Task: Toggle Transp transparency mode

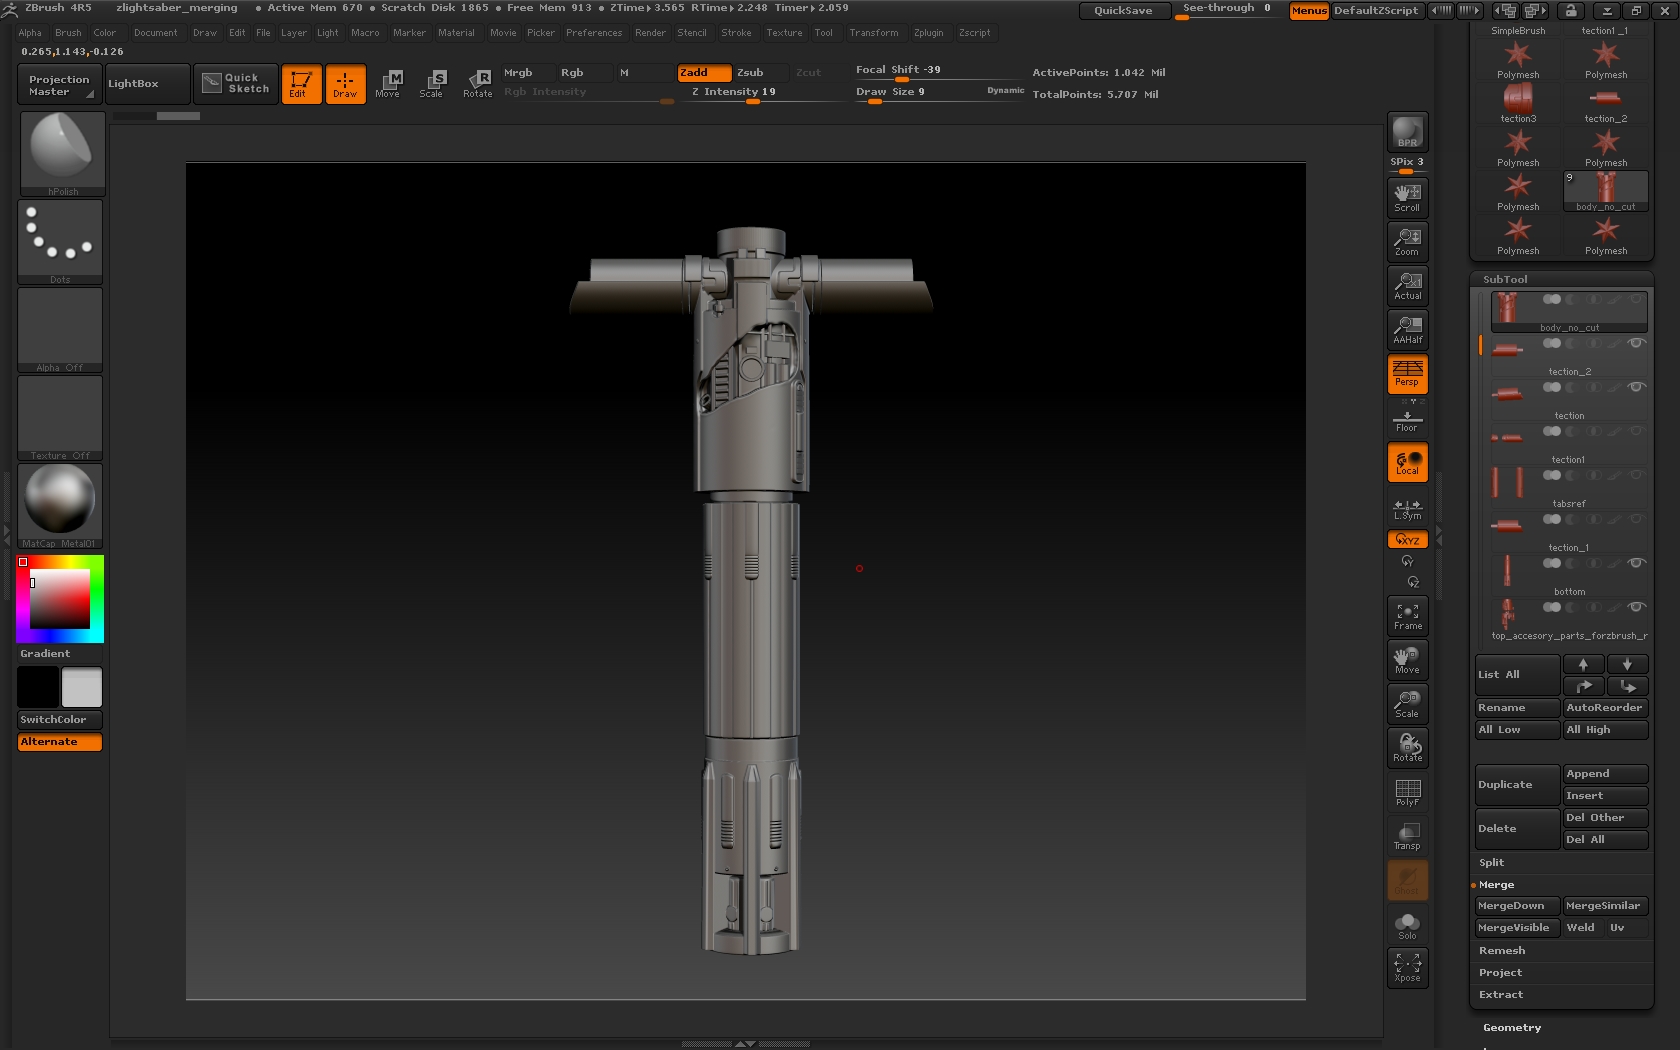Action: click(1407, 836)
